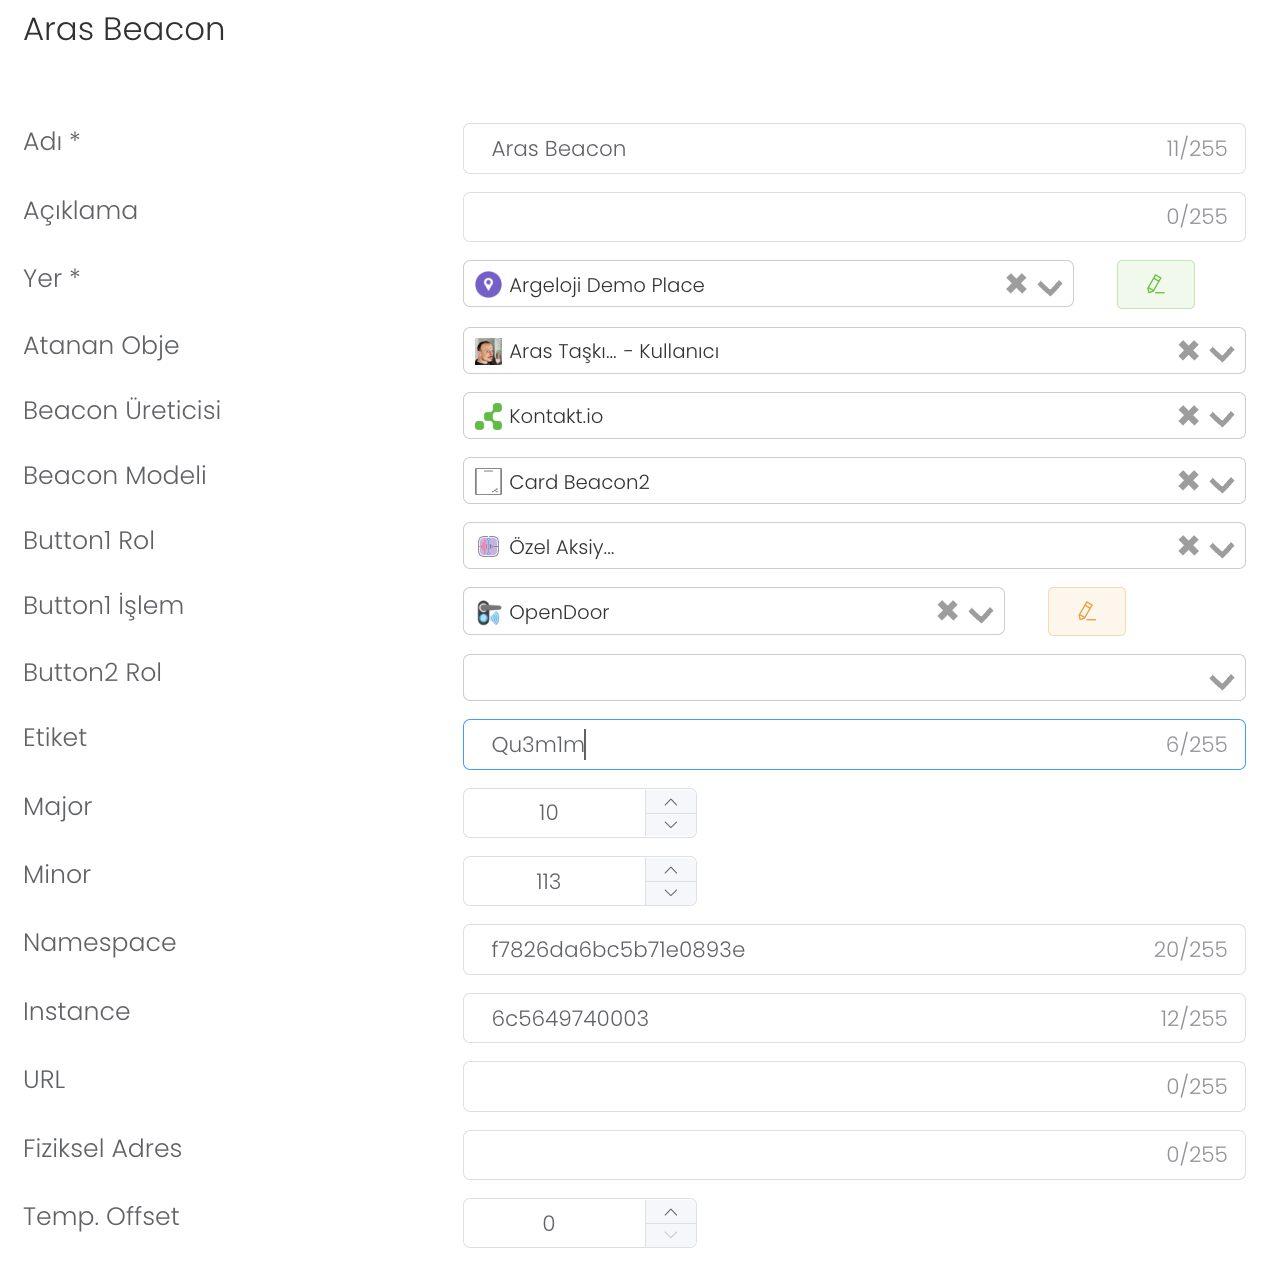Decrease the Major value

pos(671,825)
